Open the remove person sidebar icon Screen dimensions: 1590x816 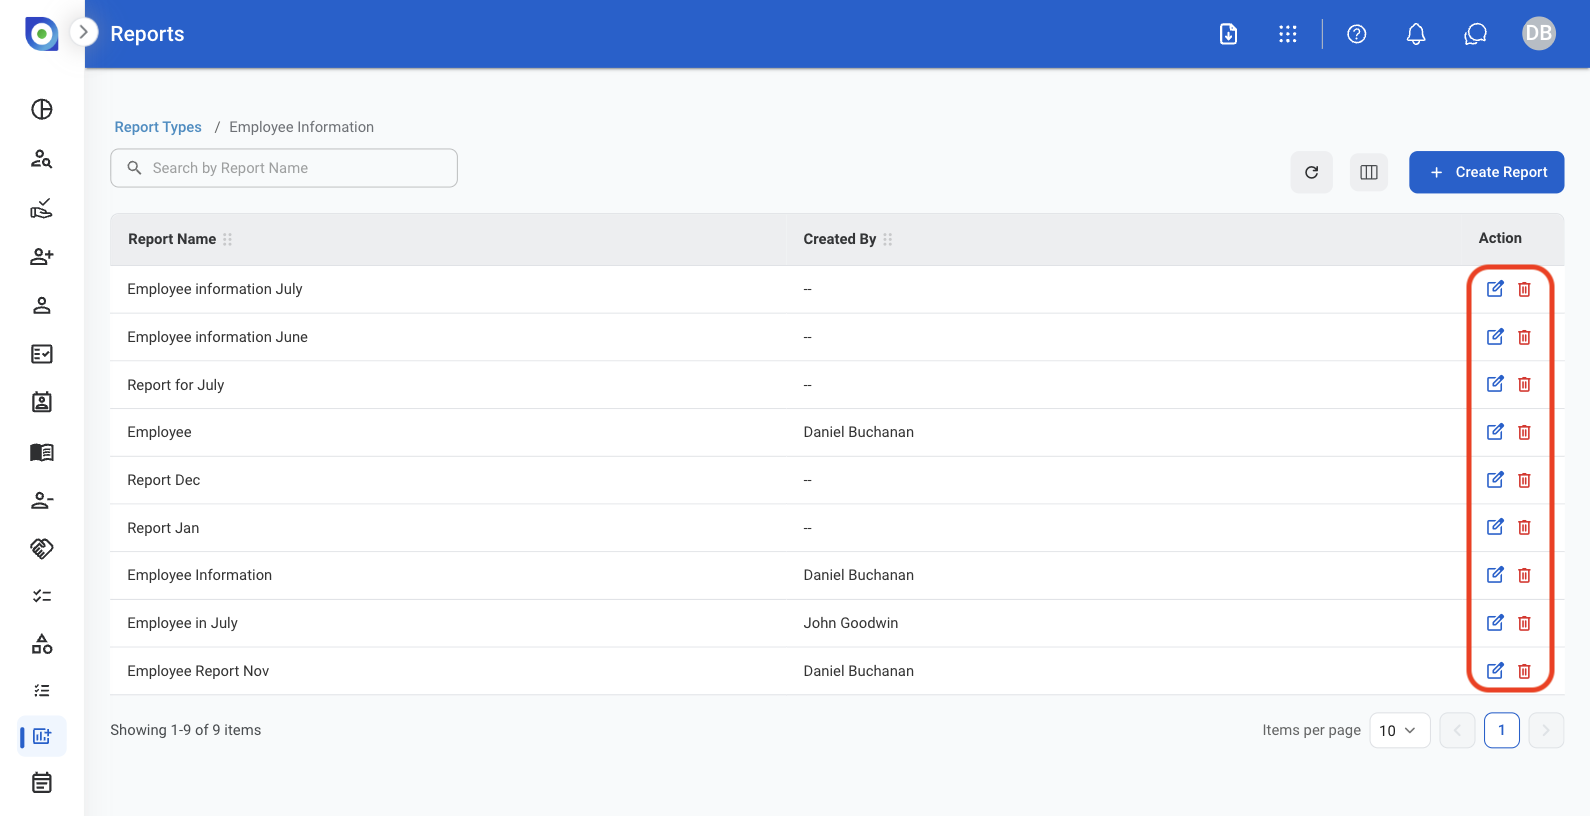click(x=42, y=500)
